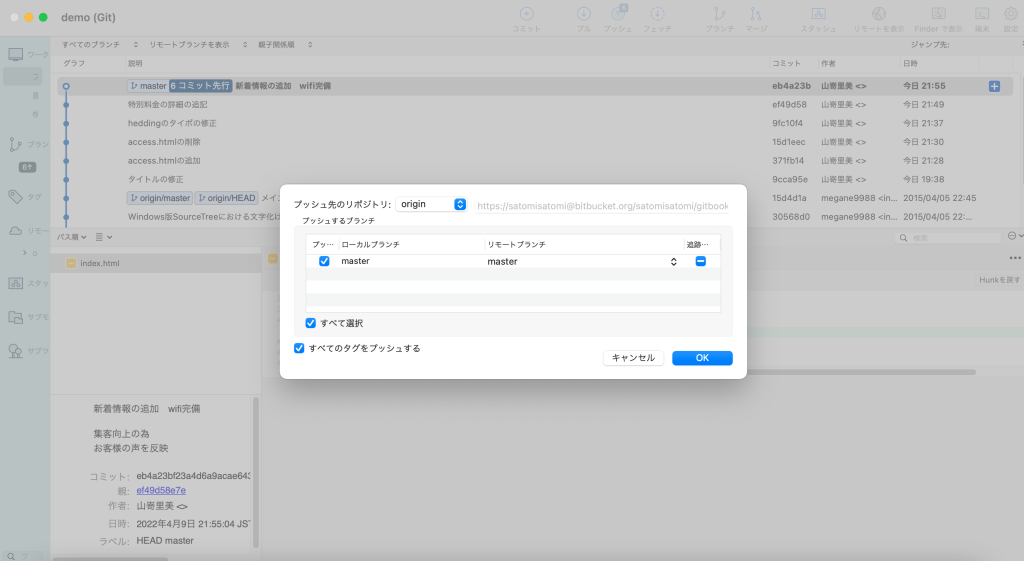Toggle the すべて選択 (Select all) checkbox
Viewport: 1024px width, 561px height.
coord(311,323)
